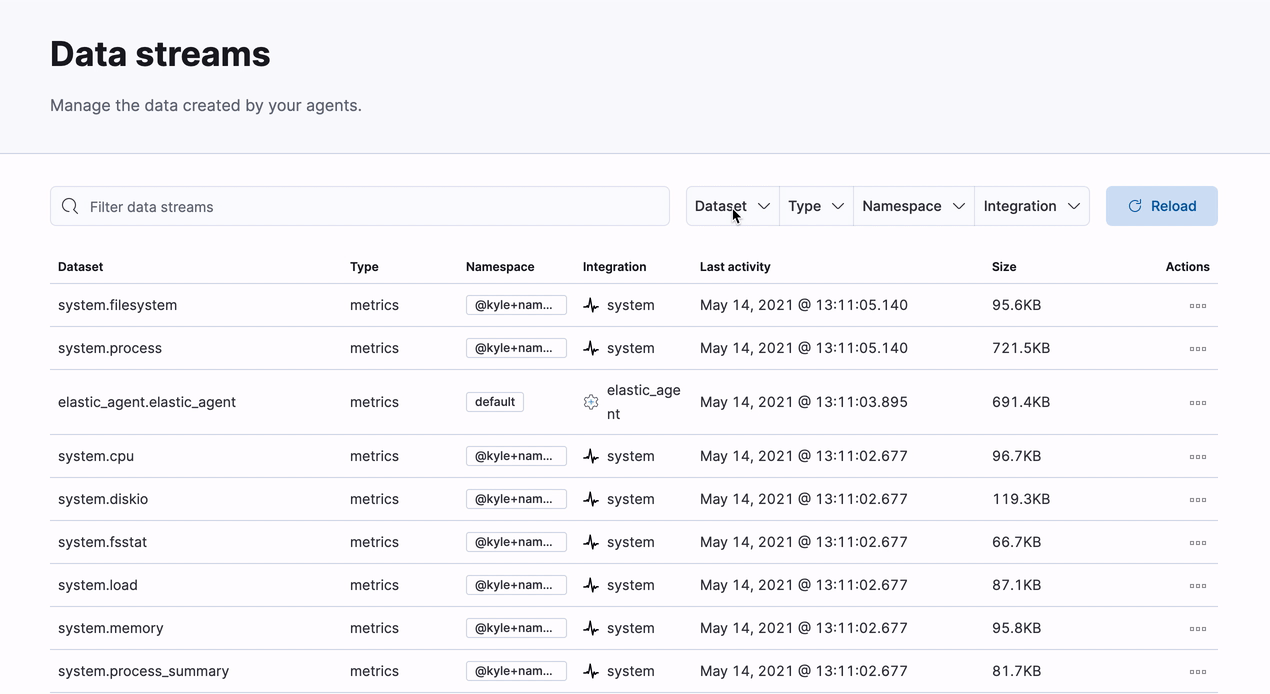This screenshot has width=1270, height=694.
Task: Select the default namespace badge
Action: click(494, 401)
